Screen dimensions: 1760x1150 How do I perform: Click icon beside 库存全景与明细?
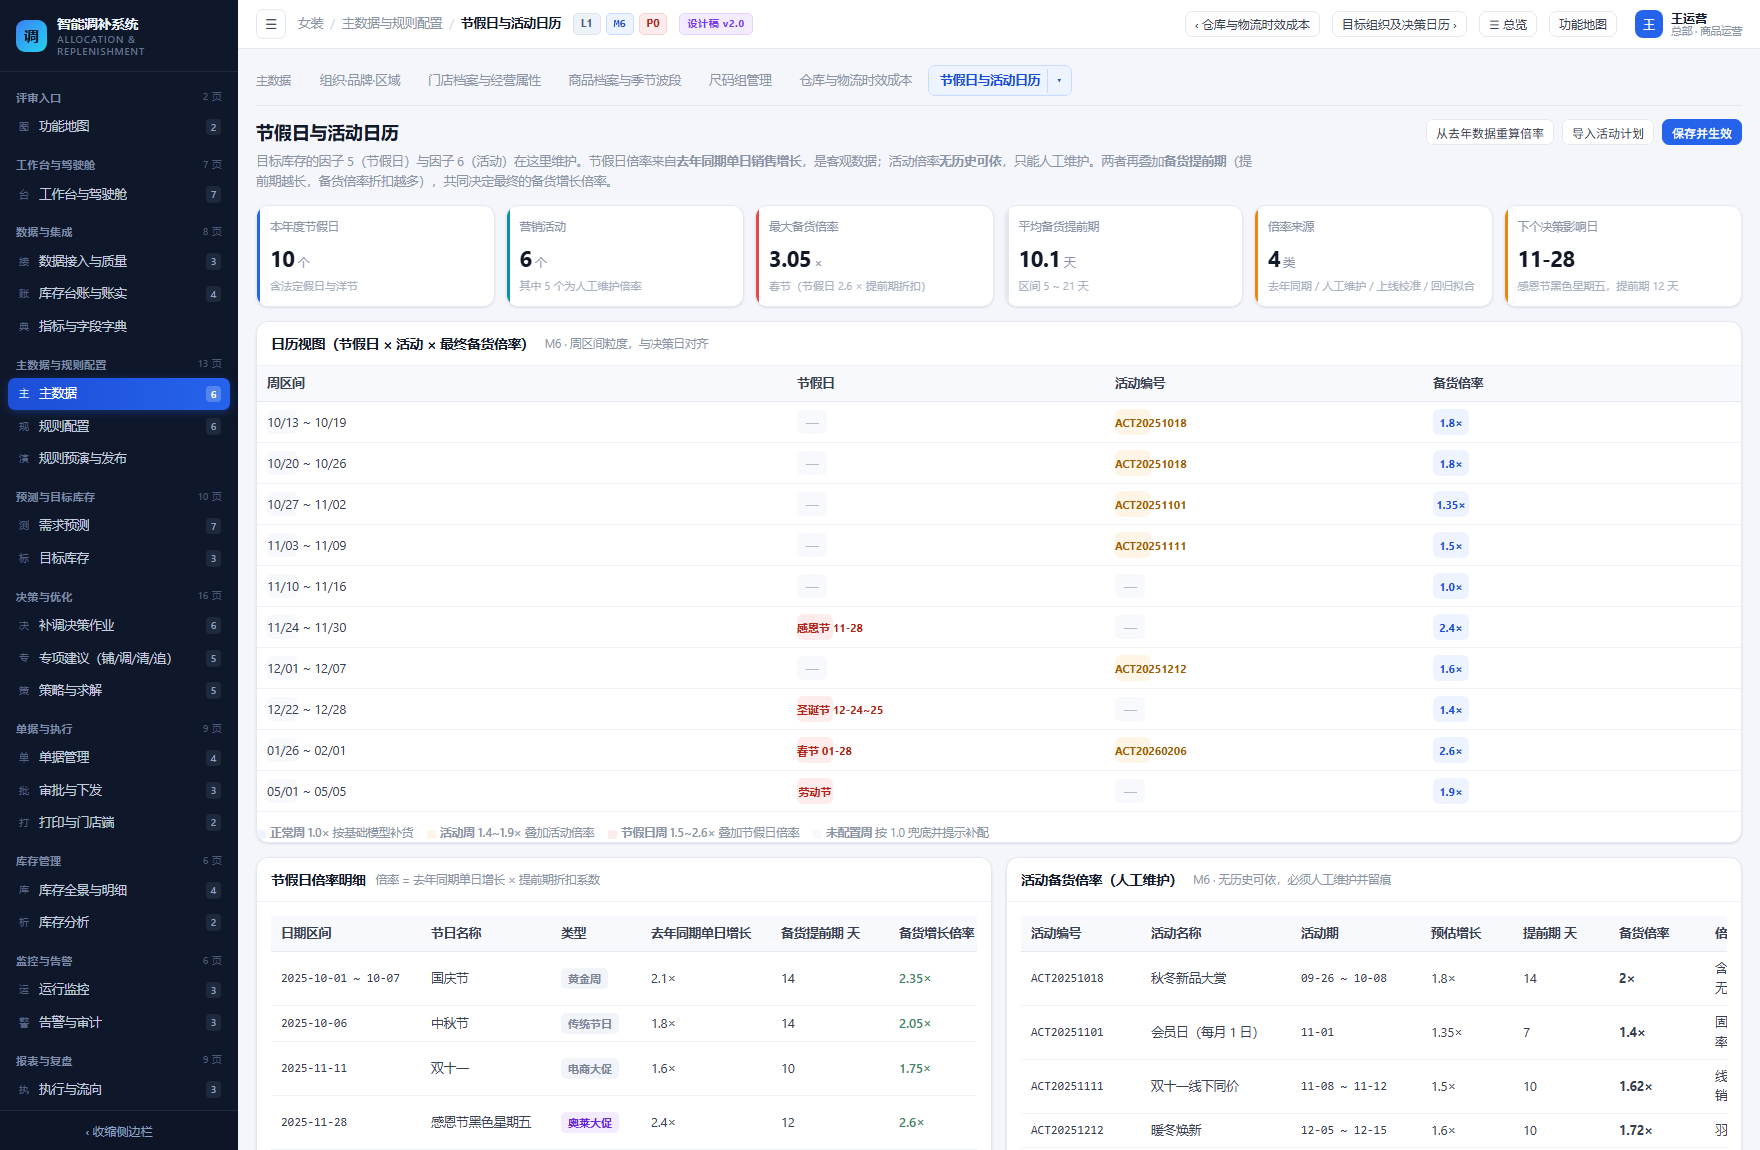pyautogui.click(x=24, y=890)
